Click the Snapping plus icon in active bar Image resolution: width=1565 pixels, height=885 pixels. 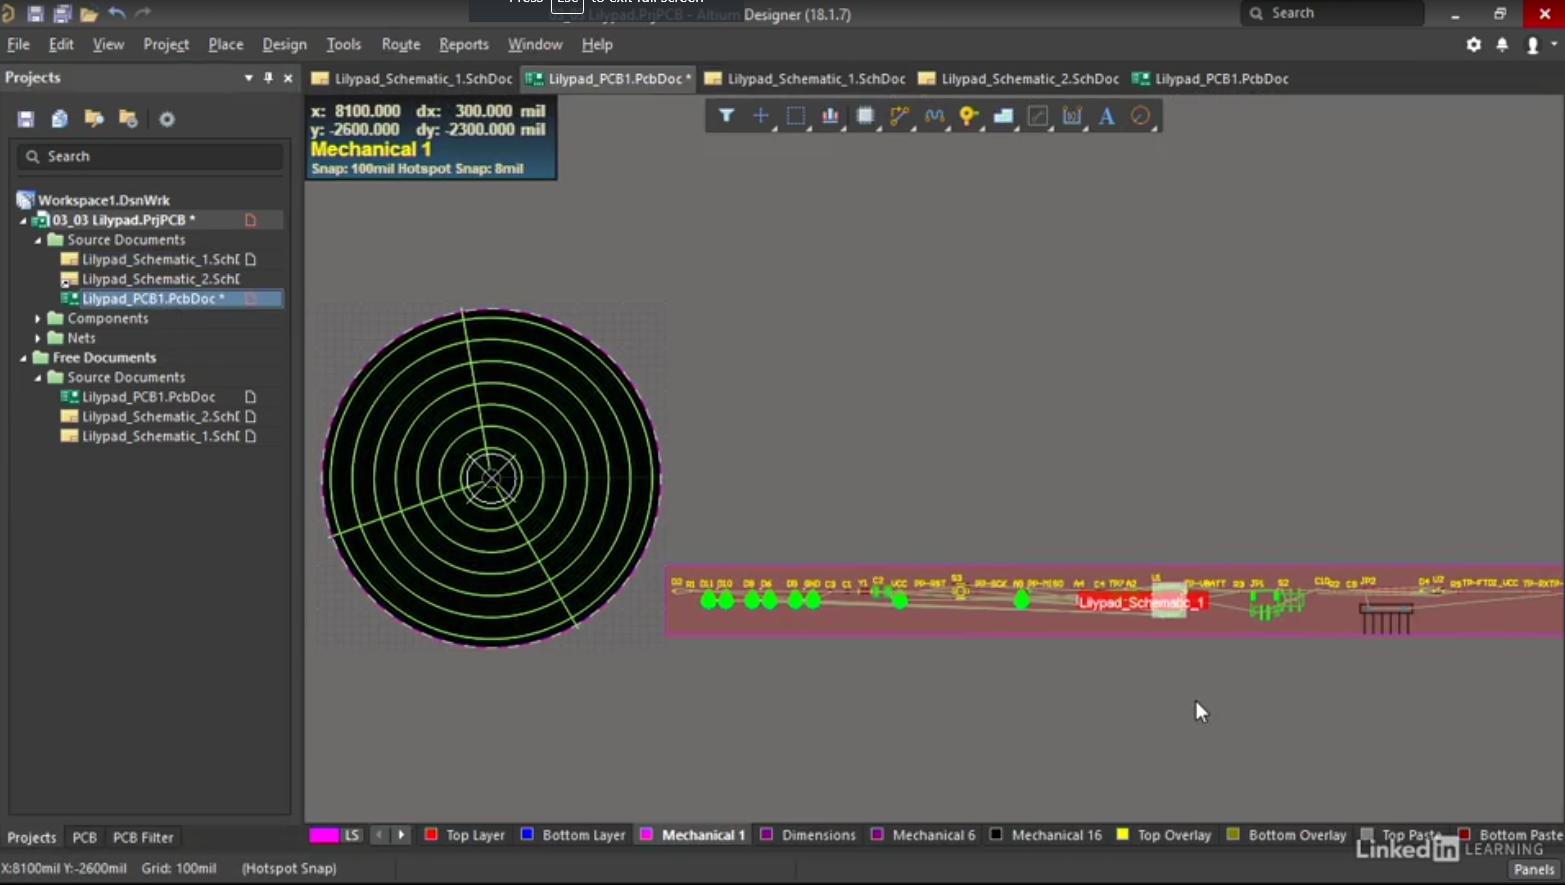pos(761,116)
